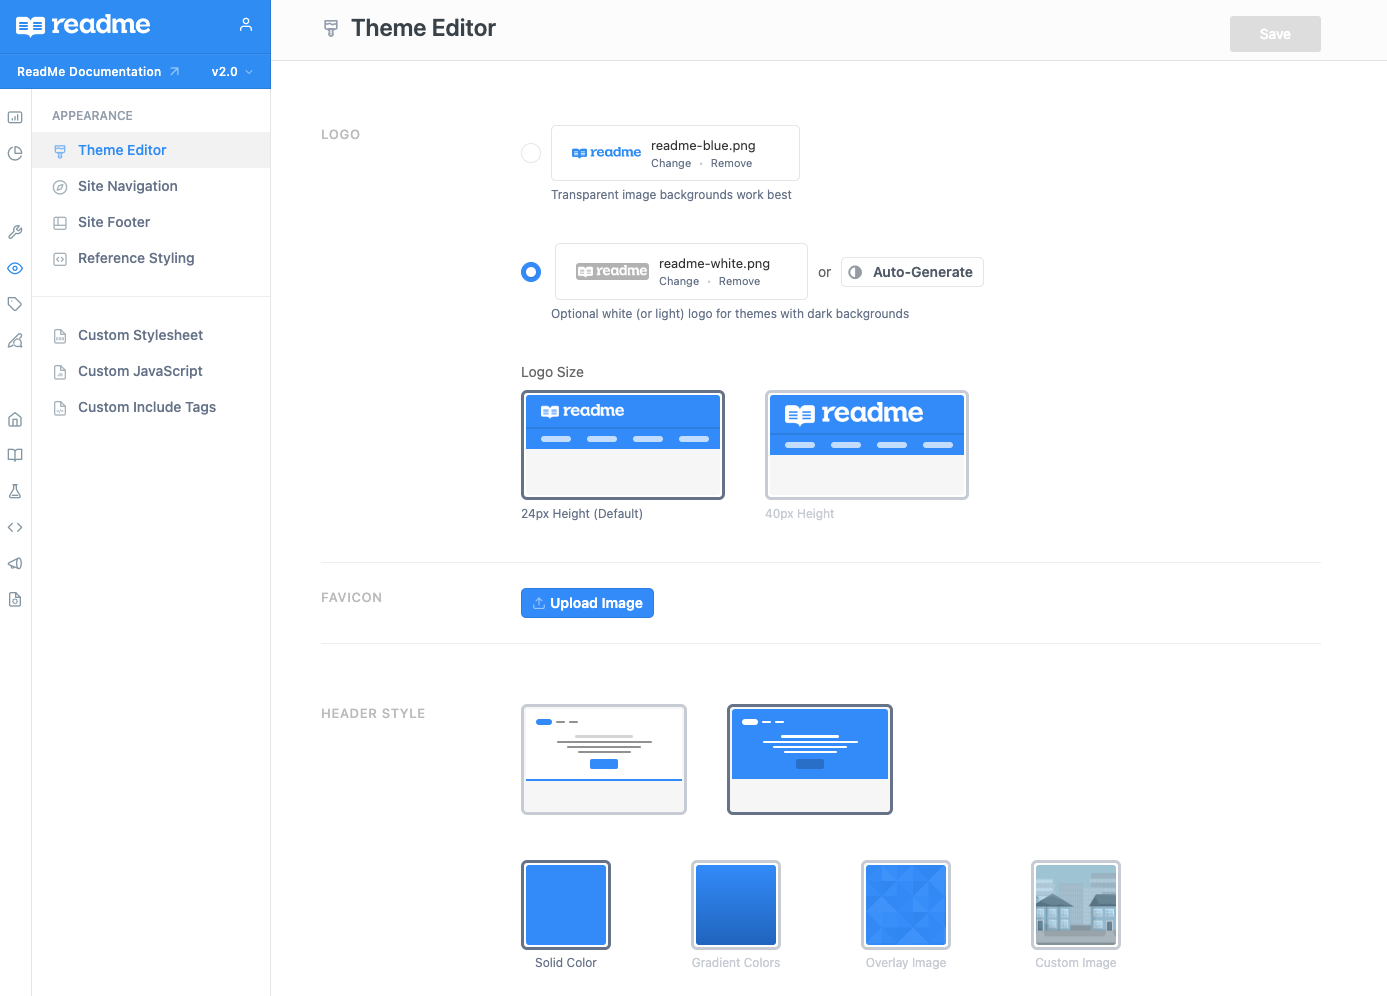This screenshot has width=1387, height=996.
Task: Click the readme-blue.png file name
Action: pos(703,145)
